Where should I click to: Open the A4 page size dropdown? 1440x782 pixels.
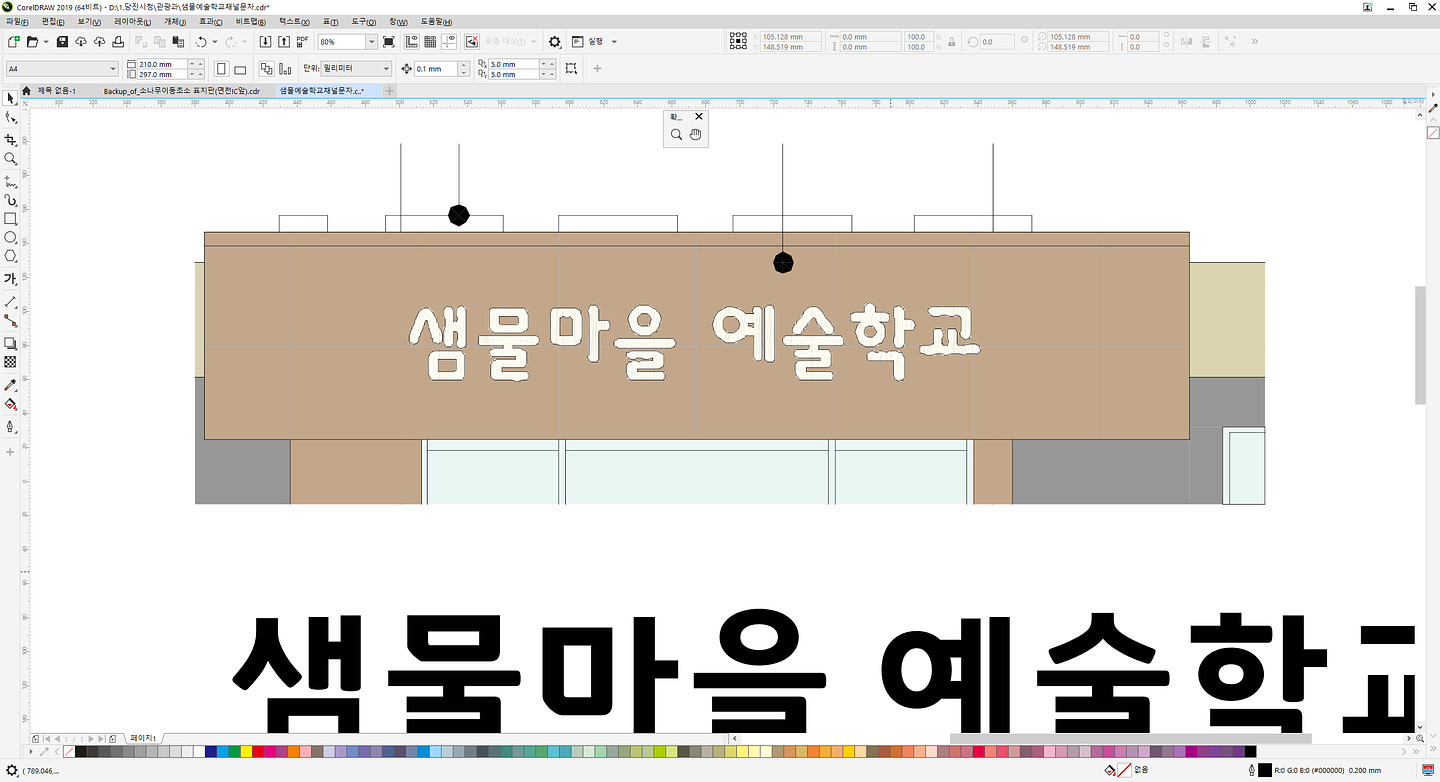pos(112,69)
